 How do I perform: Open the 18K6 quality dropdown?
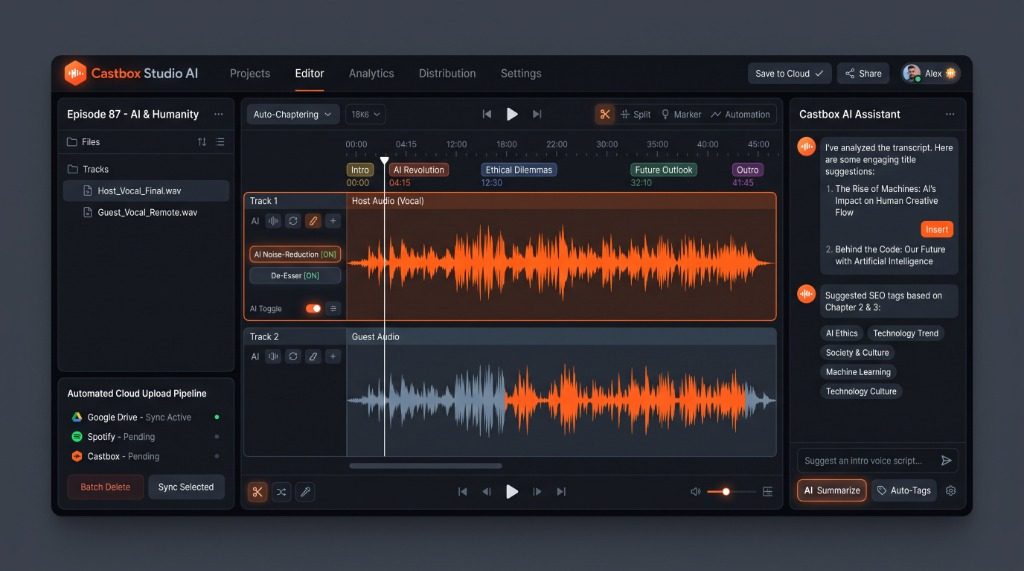(364, 114)
